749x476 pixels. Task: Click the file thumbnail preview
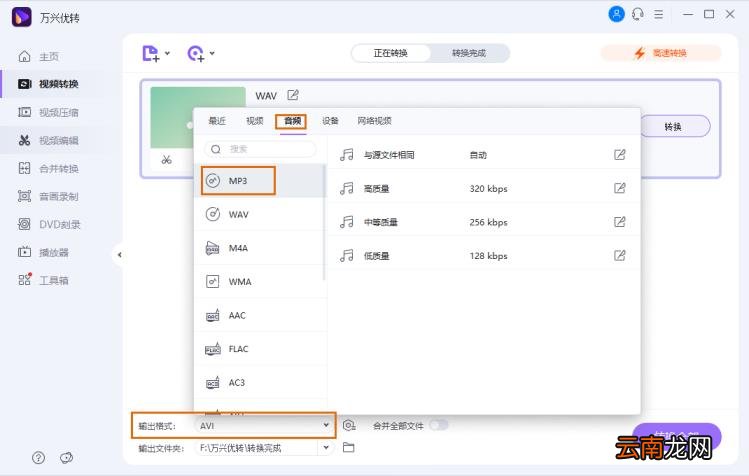tap(198, 118)
